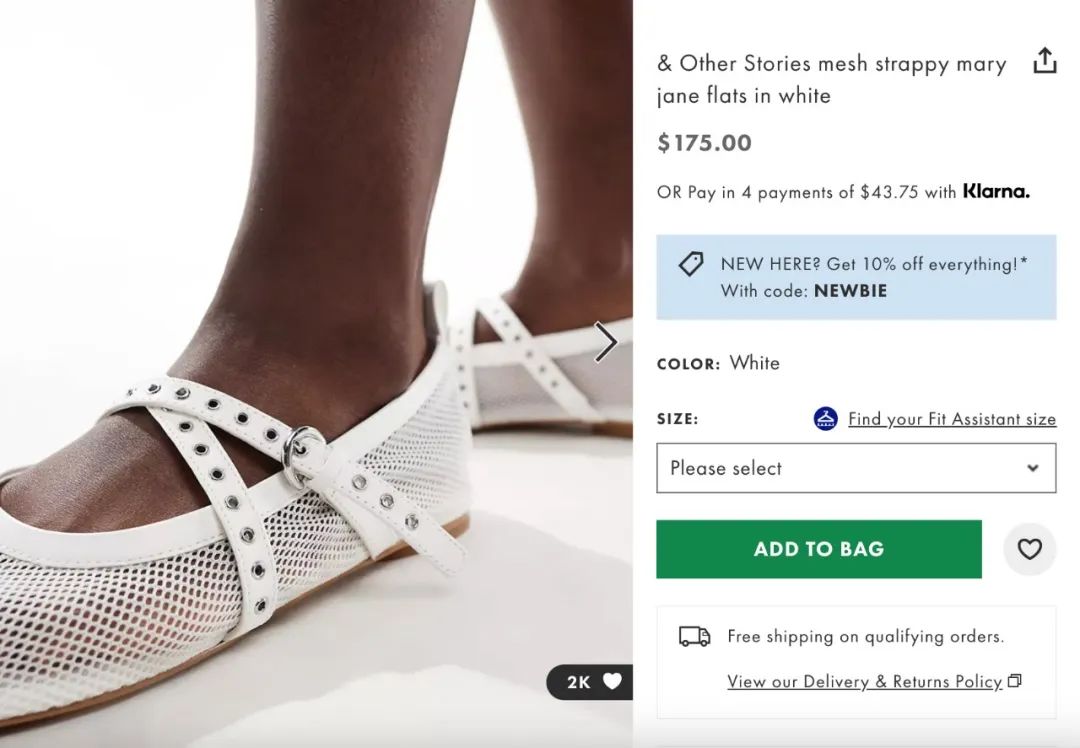Image resolution: width=1080 pixels, height=748 pixels.
Task: Click the share icon beside product title
Action: pyautogui.click(x=1044, y=62)
